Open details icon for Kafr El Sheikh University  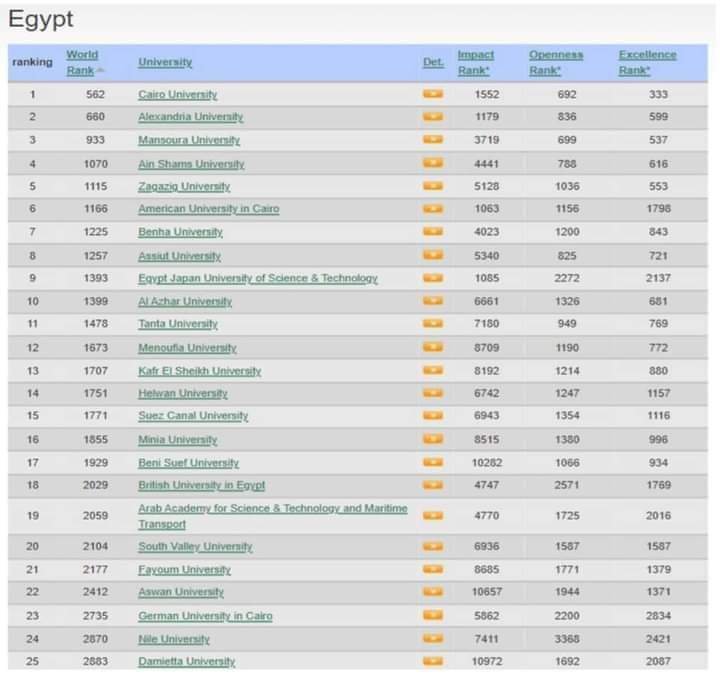tap(433, 370)
